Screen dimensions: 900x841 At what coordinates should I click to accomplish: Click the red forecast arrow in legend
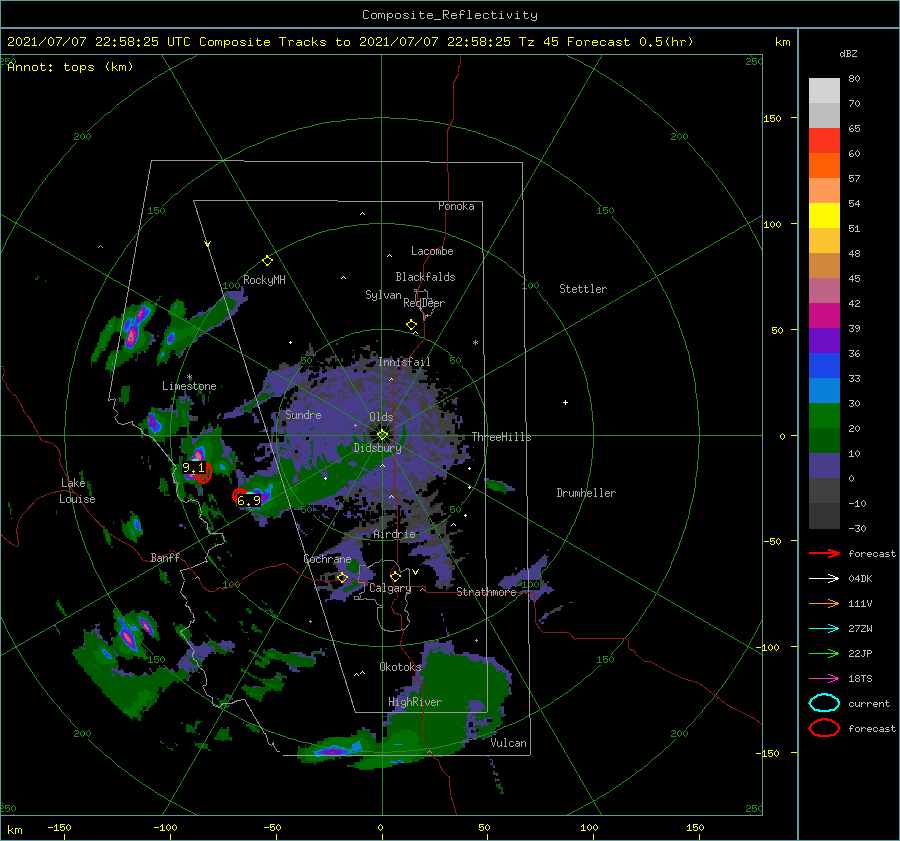coord(824,553)
